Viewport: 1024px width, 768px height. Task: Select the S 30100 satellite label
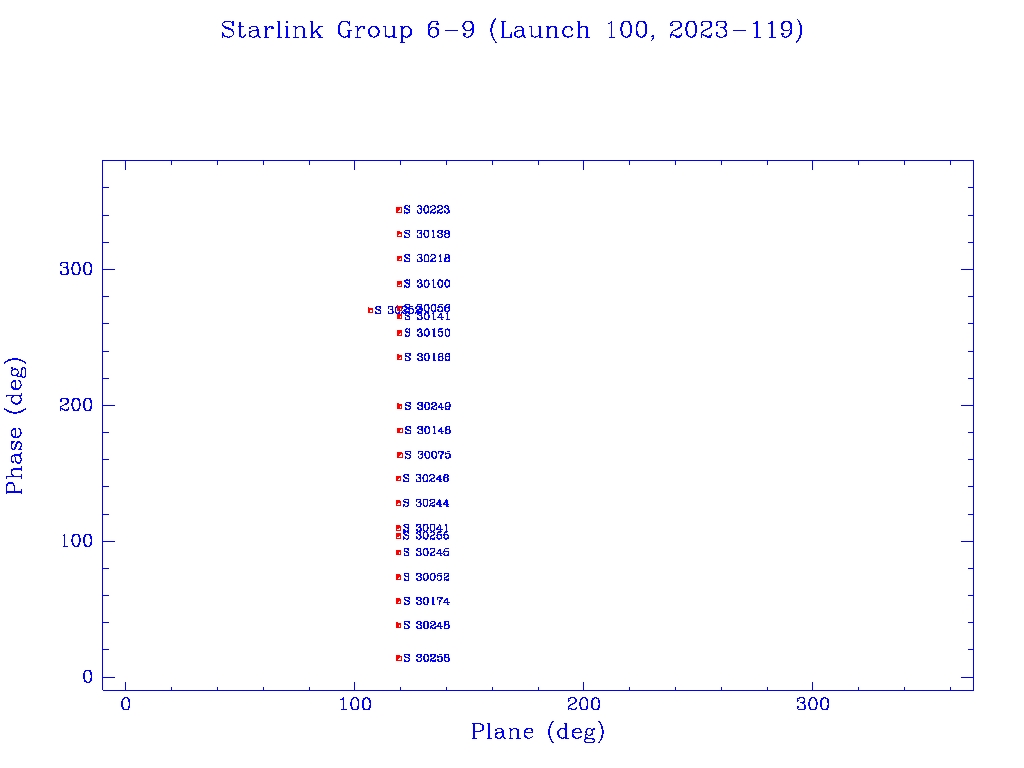point(426,284)
